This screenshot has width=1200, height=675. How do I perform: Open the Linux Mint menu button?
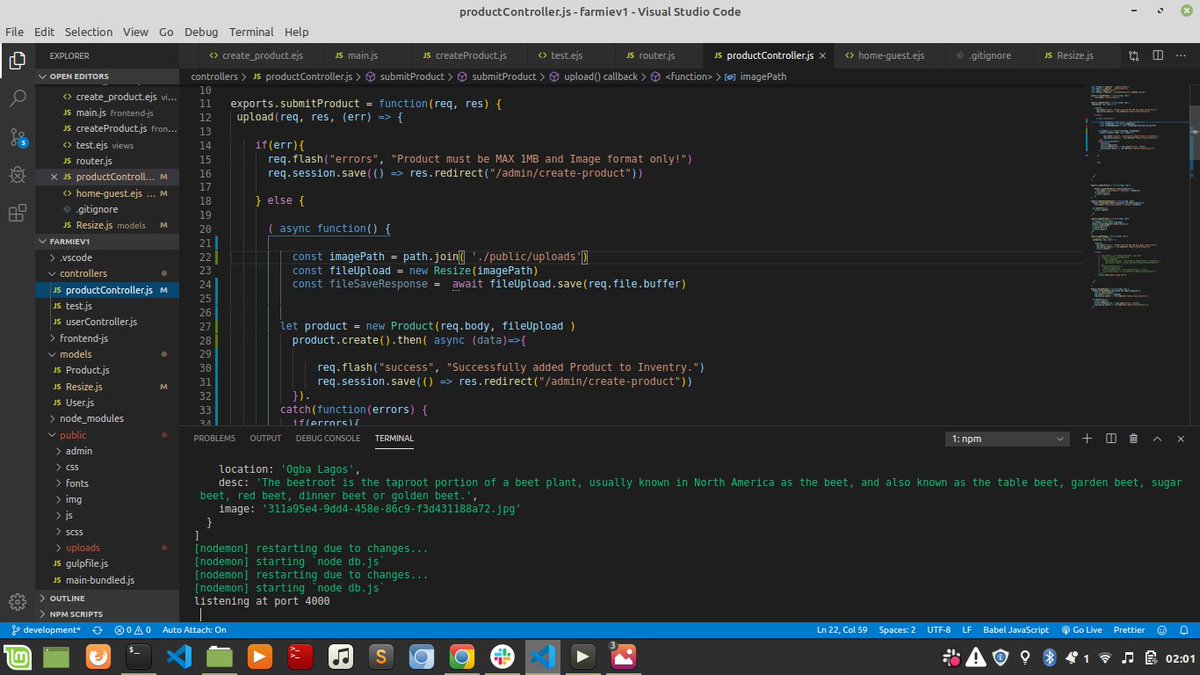coord(19,657)
